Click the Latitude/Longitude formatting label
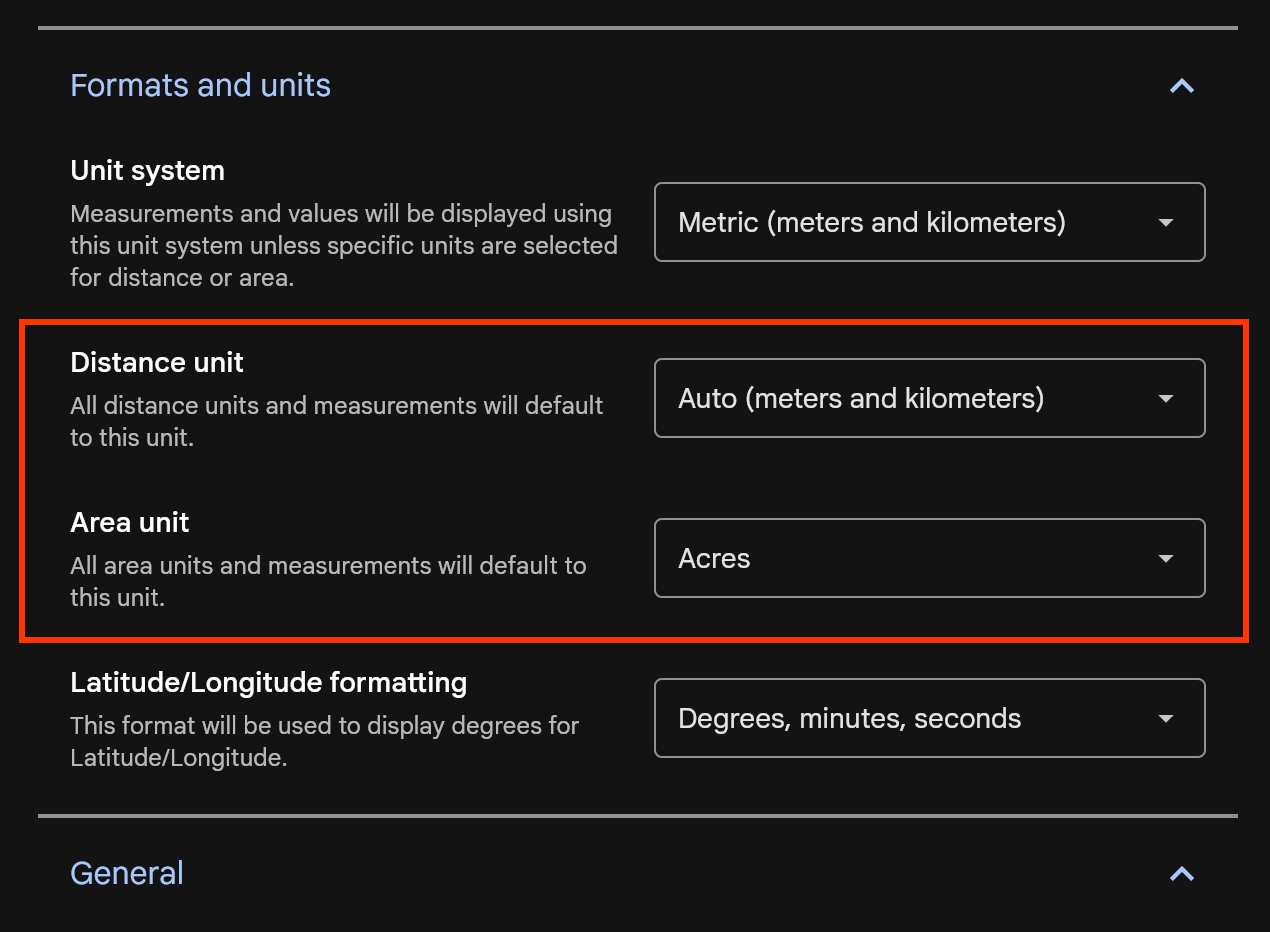The image size is (1270, 932). pos(269,683)
